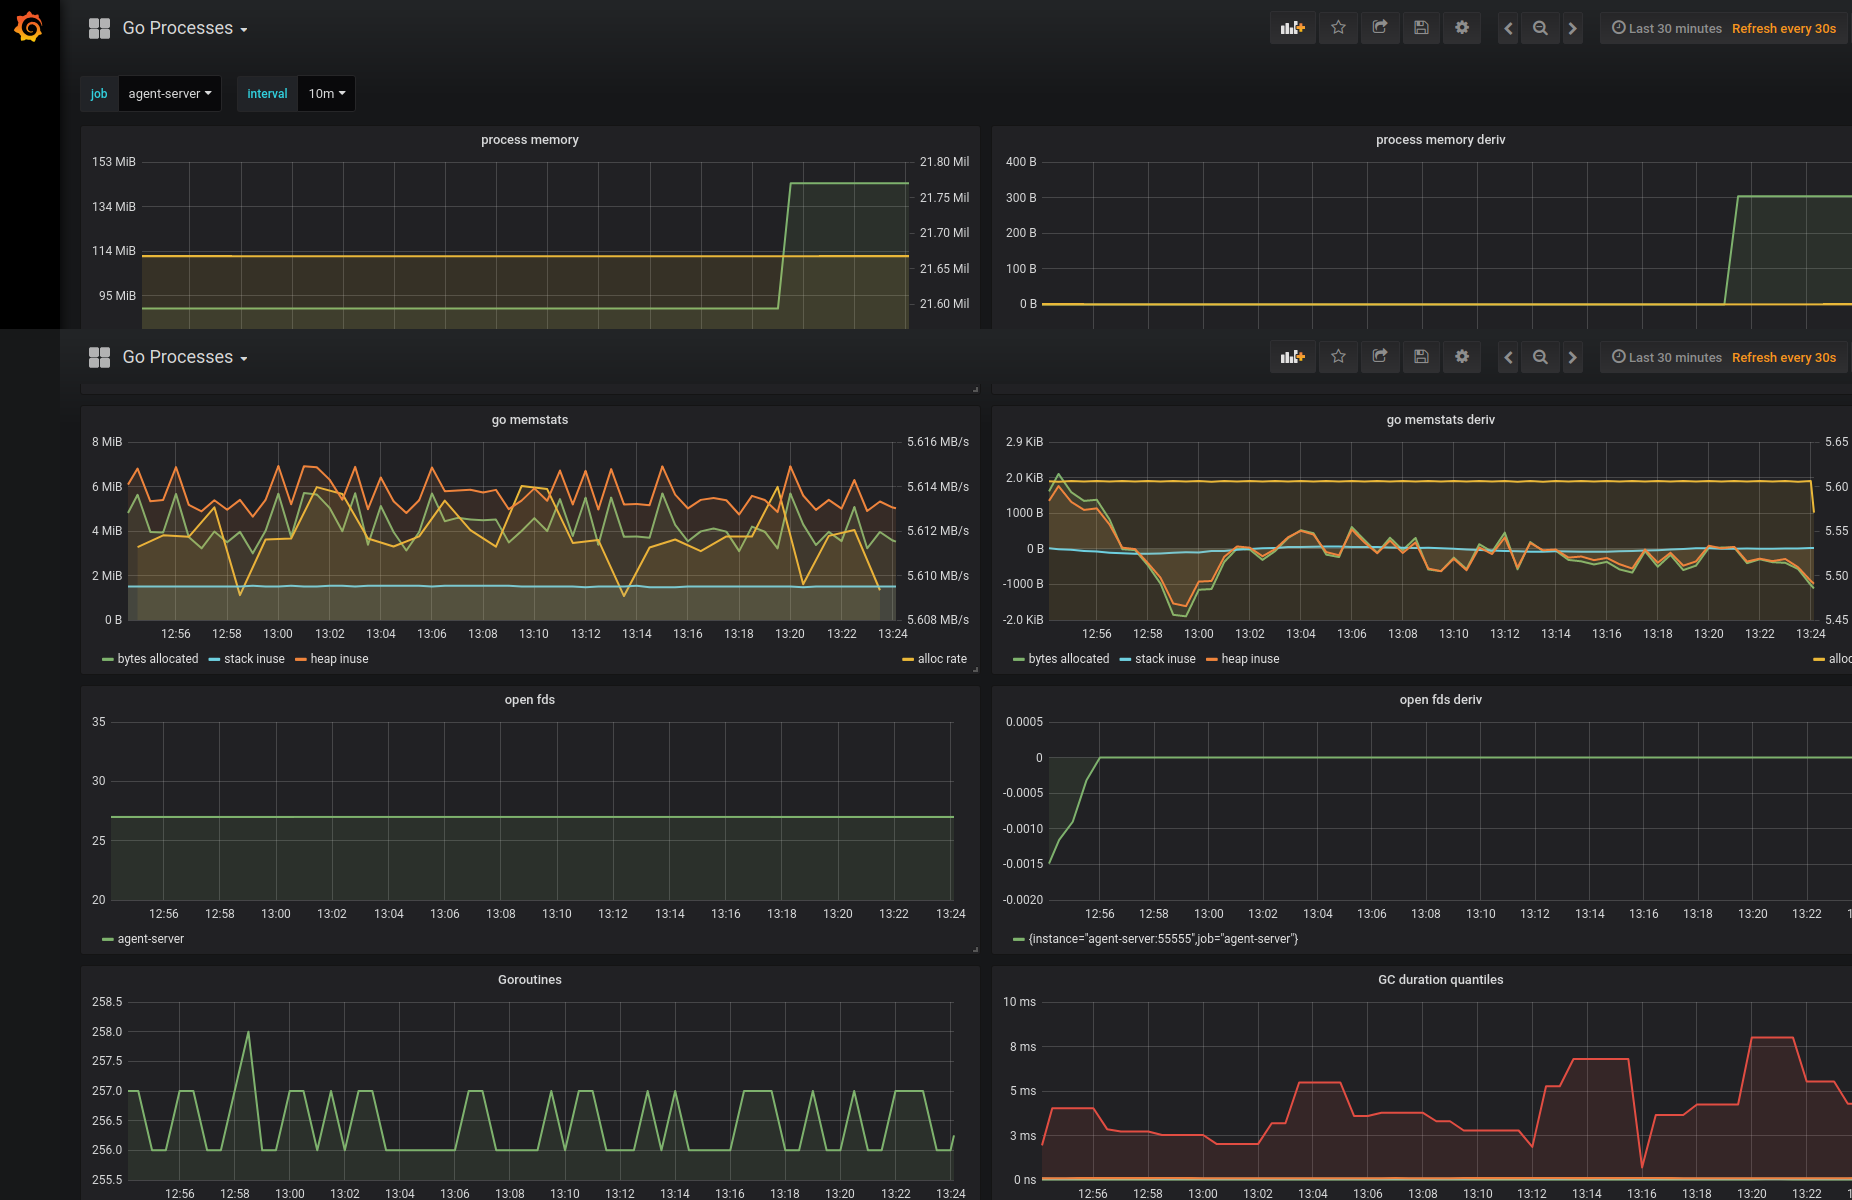Shift time range back using topmost header's left arrow

tap(1508, 28)
